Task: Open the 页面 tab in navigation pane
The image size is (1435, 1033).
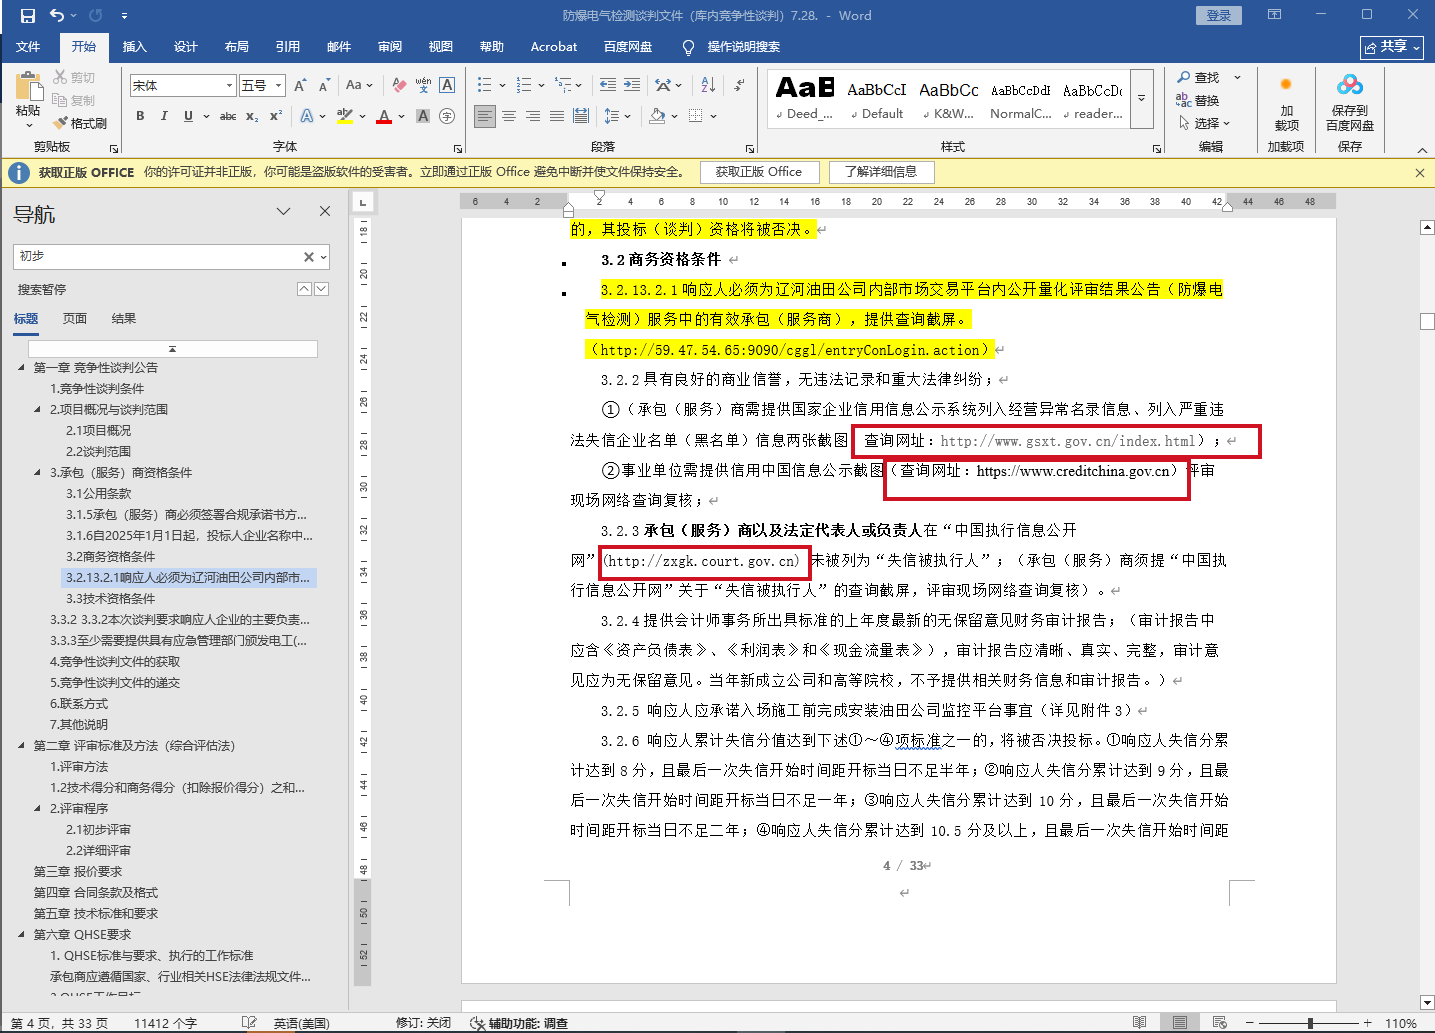Action: point(75,319)
